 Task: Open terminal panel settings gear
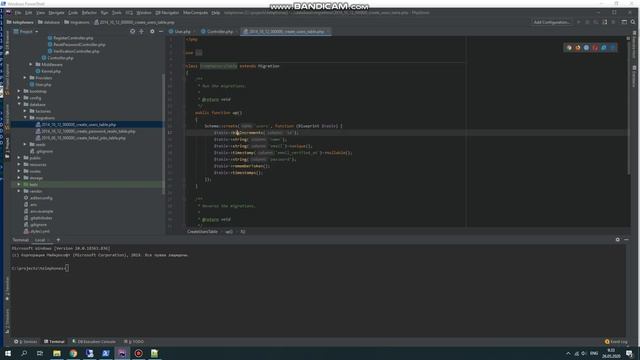click(x=618, y=240)
